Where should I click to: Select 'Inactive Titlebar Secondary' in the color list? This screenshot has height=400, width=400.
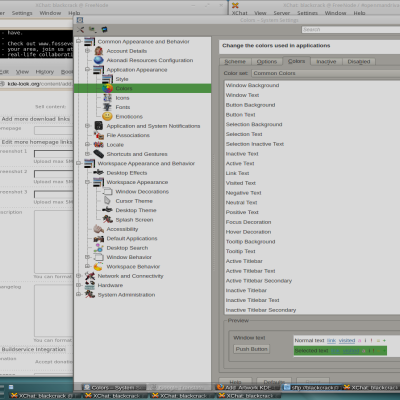312,310
